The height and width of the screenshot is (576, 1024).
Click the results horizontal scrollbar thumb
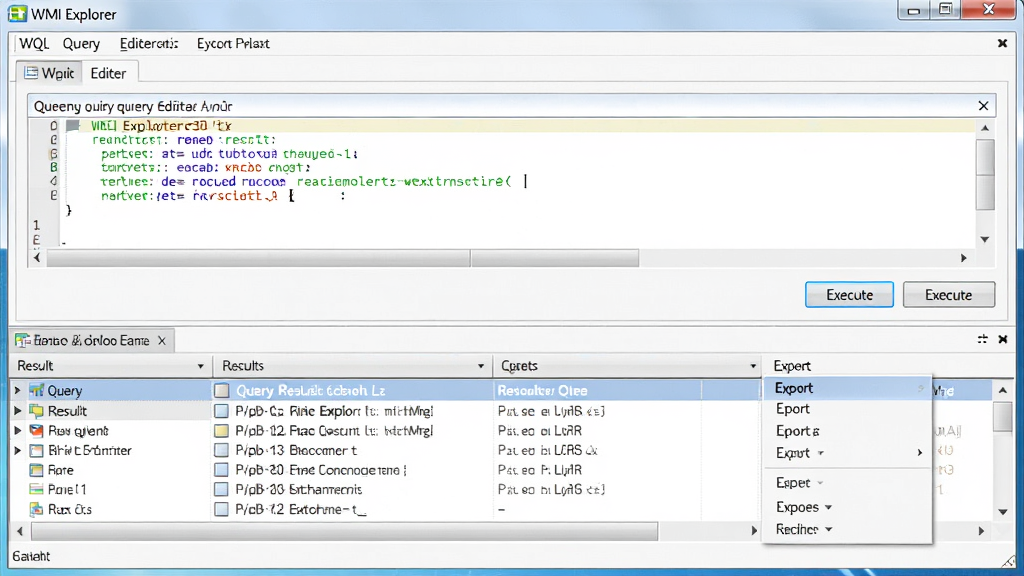point(344,531)
